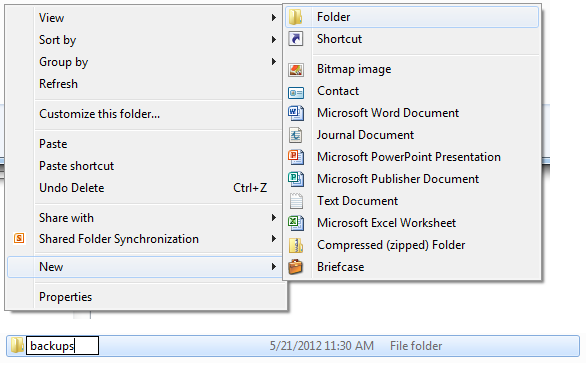Click the Excel Worksheet icon
Image resolution: width=587 pixels, height=366 pixels.
coord(296,223)
